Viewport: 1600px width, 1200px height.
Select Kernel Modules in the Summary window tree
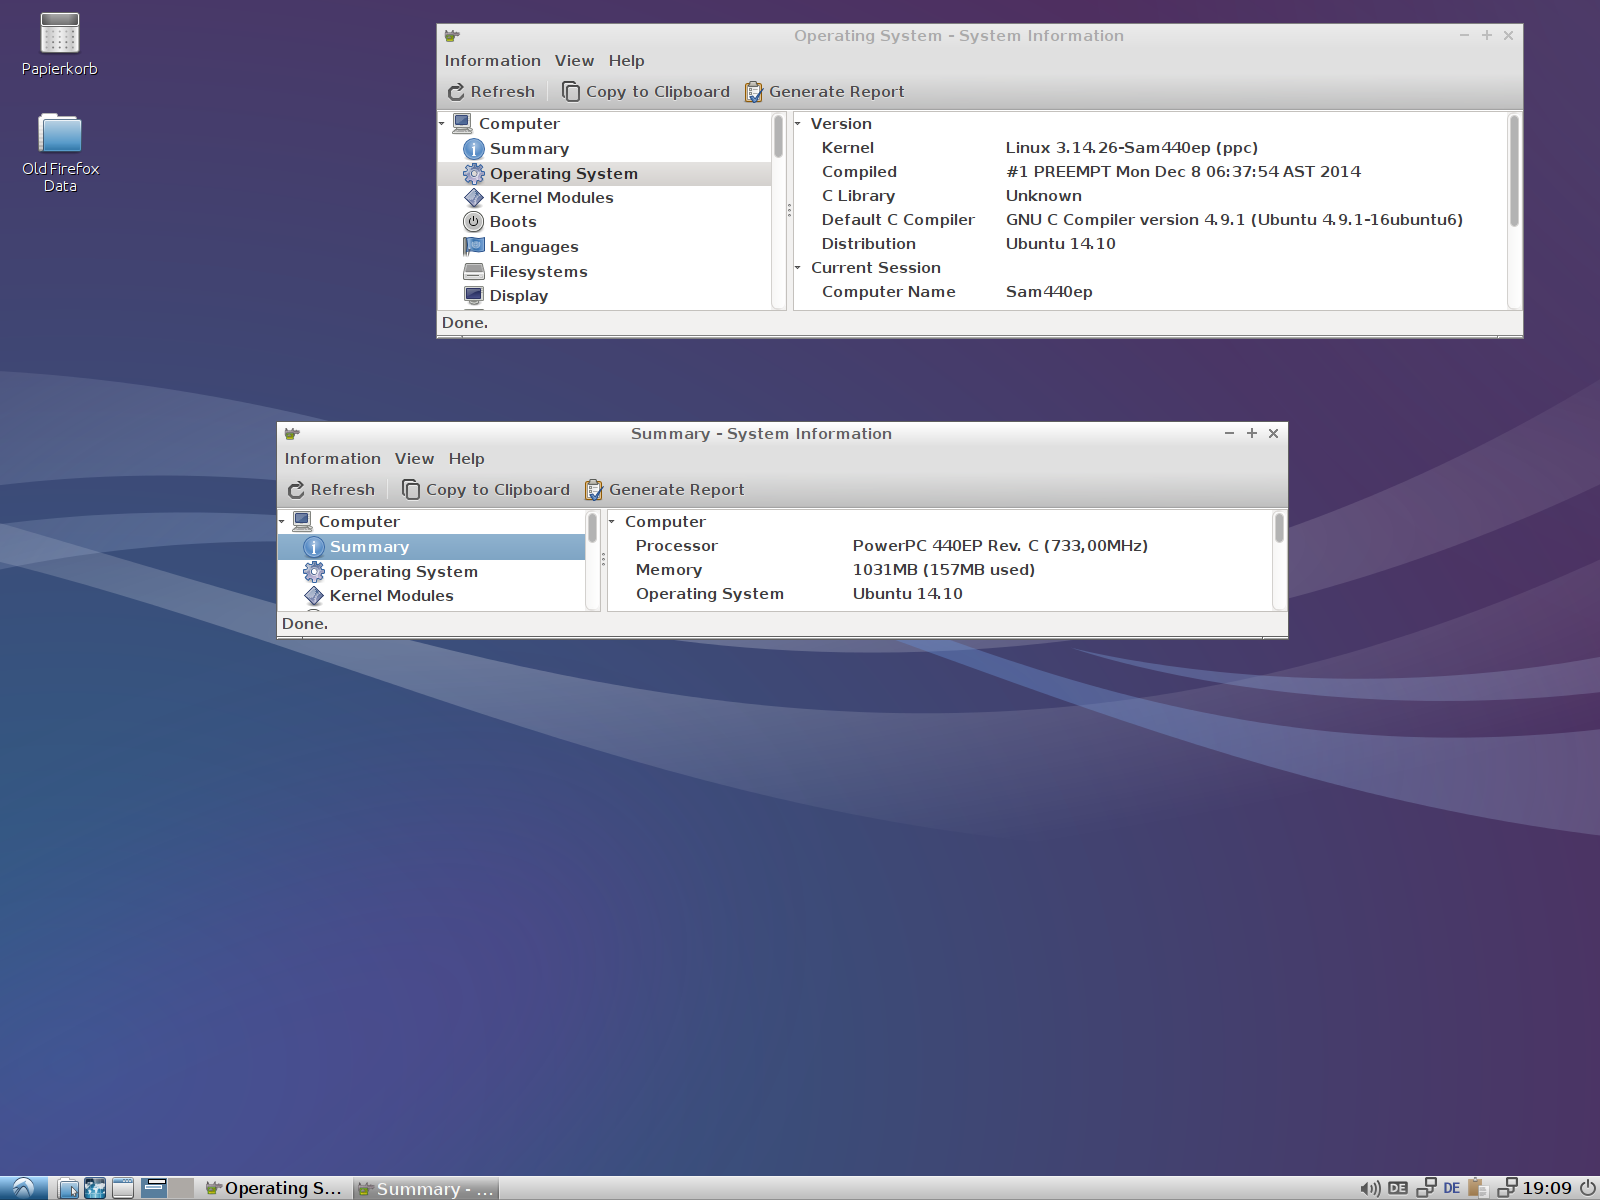pos(391,596)
